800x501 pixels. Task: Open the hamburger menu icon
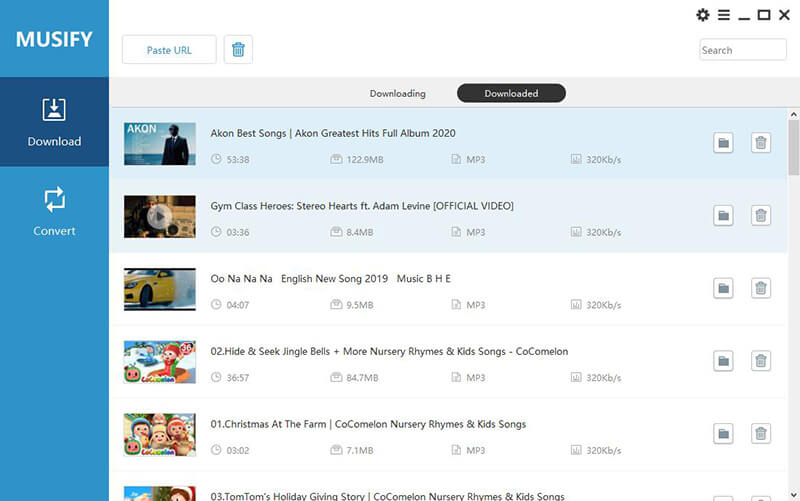[x=723, y=15]
